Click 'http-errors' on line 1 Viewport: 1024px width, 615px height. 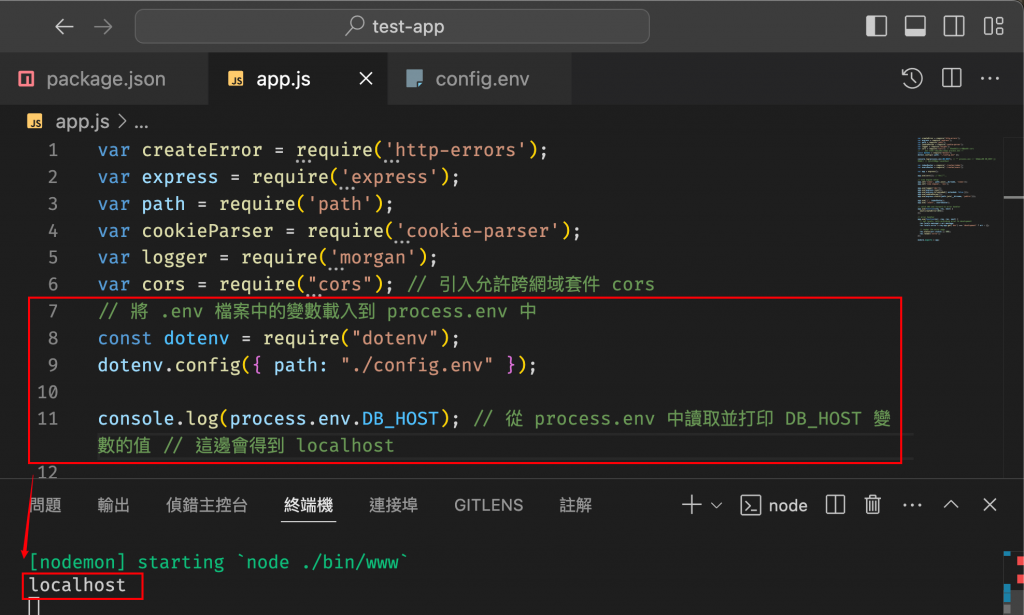pos(455,150)
